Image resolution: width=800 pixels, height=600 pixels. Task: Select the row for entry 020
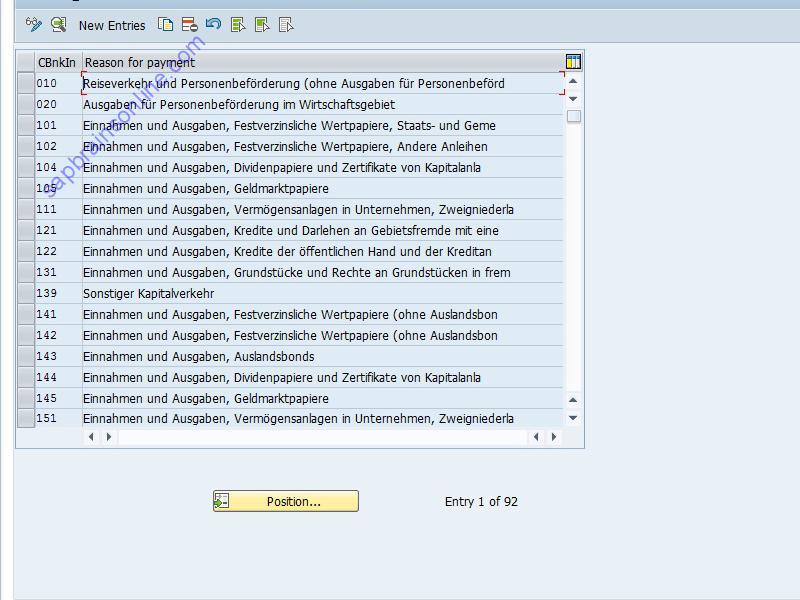[x=25, y=104]
